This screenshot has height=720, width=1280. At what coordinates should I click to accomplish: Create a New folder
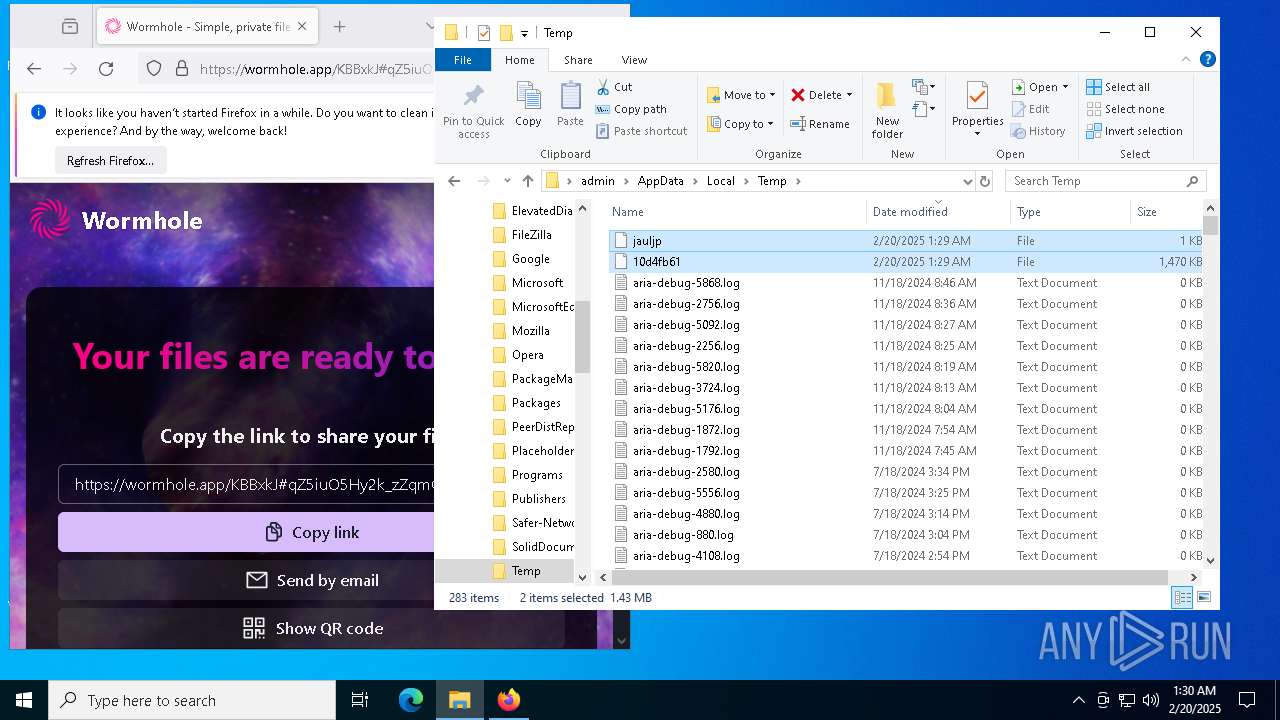[886, 110]
